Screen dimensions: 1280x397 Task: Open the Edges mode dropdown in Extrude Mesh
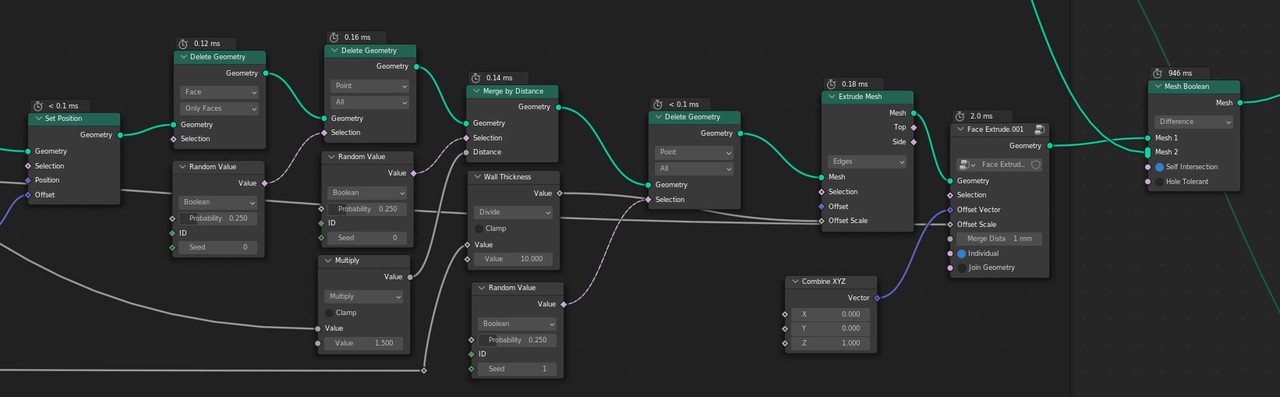click(867, 161)
